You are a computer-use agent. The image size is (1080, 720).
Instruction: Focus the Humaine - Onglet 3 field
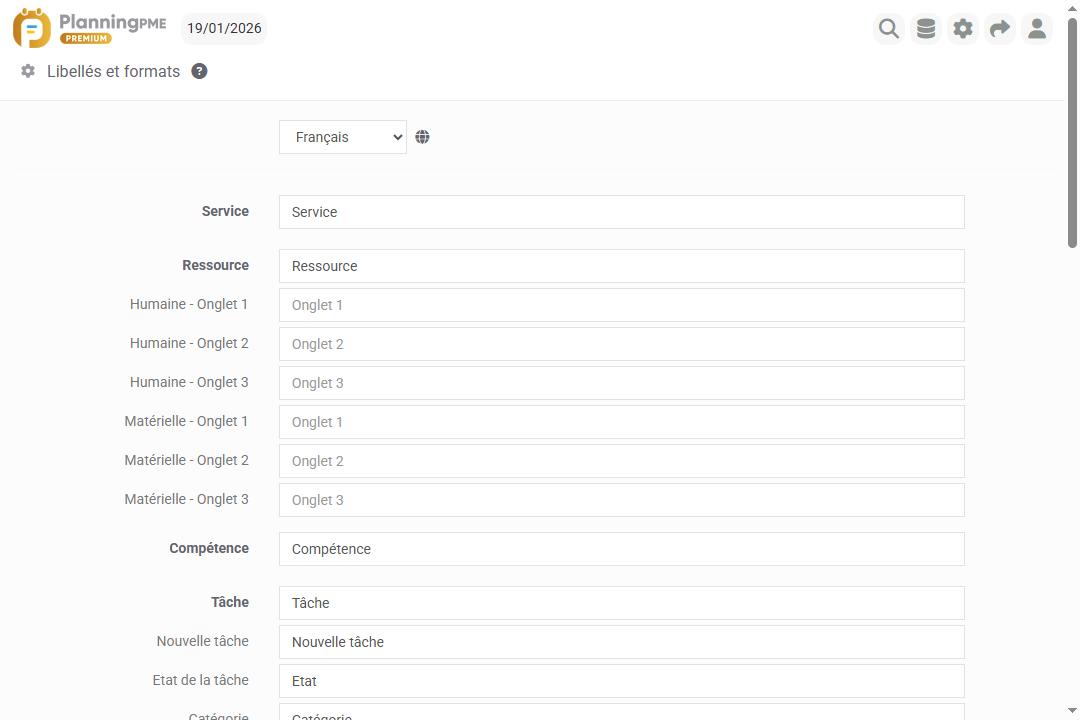pyautogui.click(x=621, y=383)
